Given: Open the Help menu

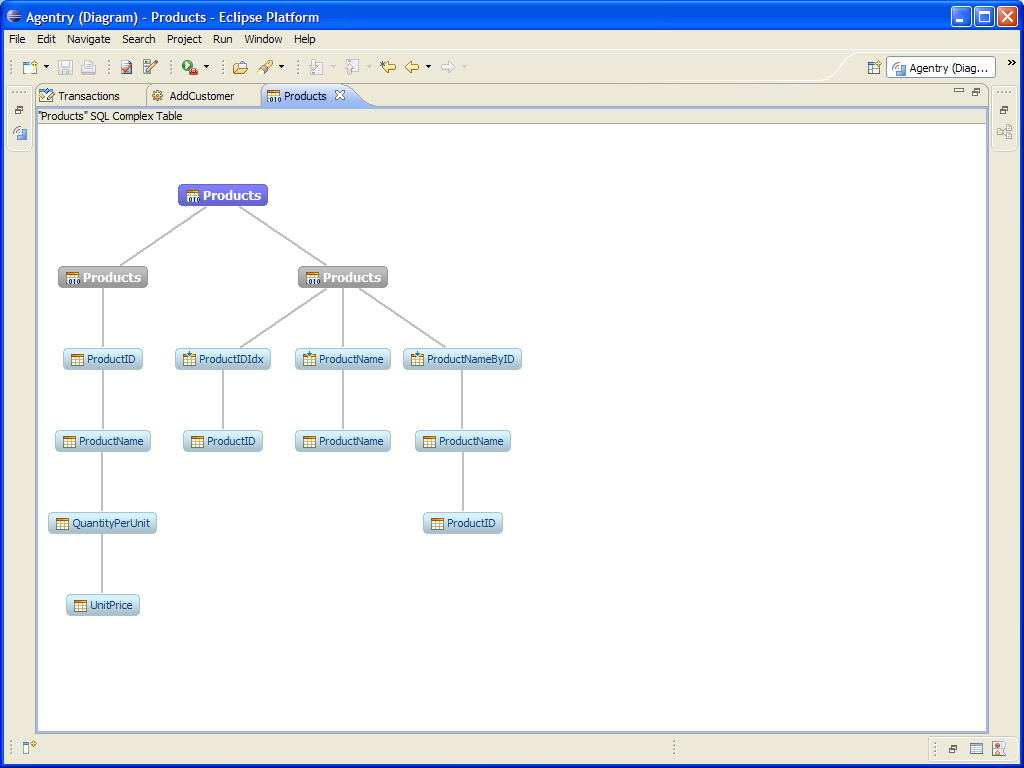Looking at the screenshot, I should pos(304,39).
